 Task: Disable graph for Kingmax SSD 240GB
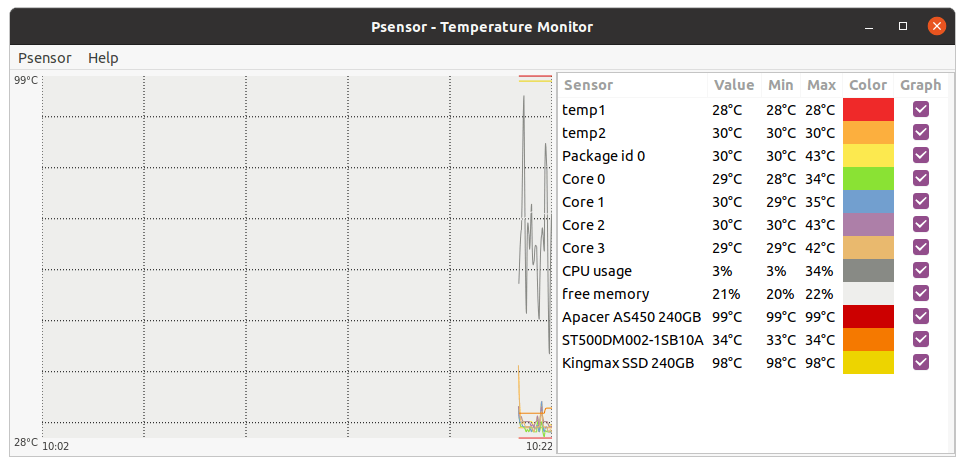(921, 362)
